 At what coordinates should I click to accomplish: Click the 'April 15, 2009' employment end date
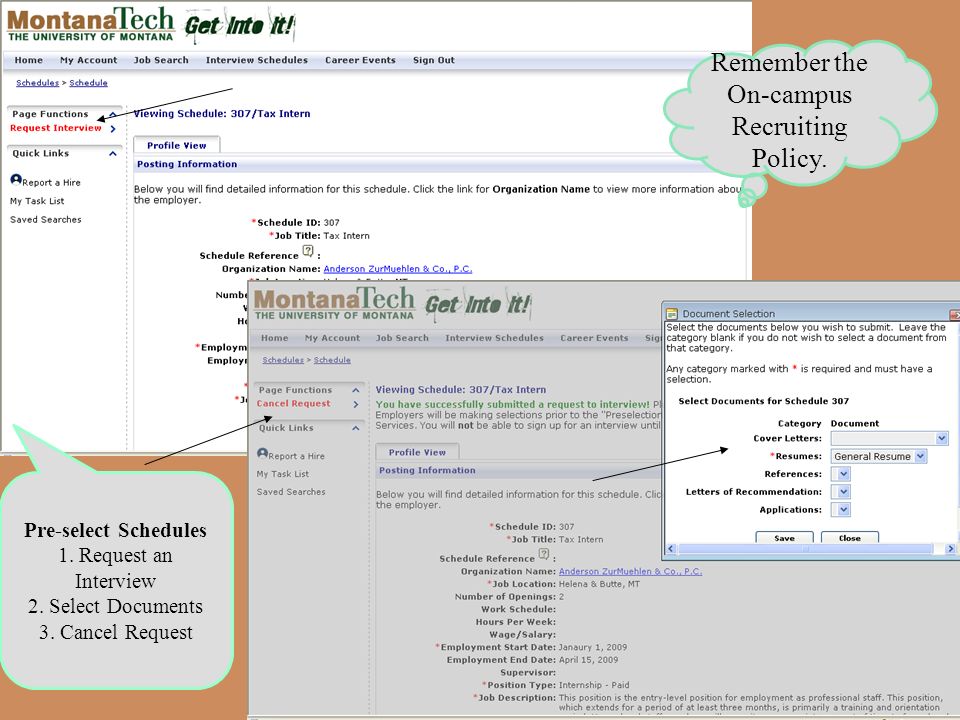pyautogui.click(x=588, y=660)
